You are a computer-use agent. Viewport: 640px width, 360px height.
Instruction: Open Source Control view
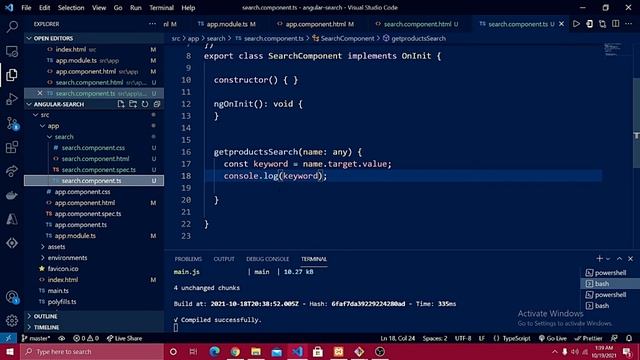12,123
